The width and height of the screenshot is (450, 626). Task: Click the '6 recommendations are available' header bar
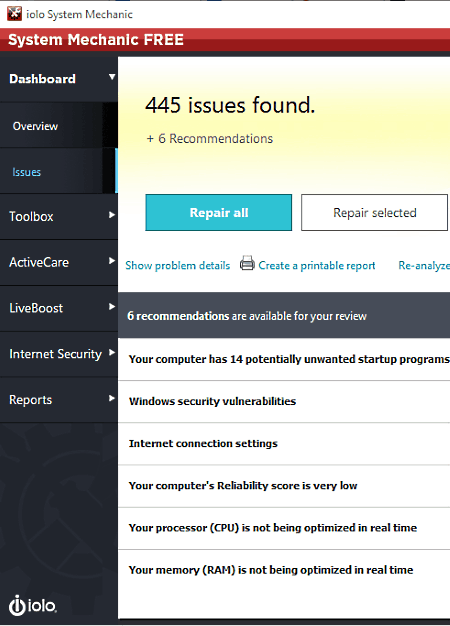(284, 315)
